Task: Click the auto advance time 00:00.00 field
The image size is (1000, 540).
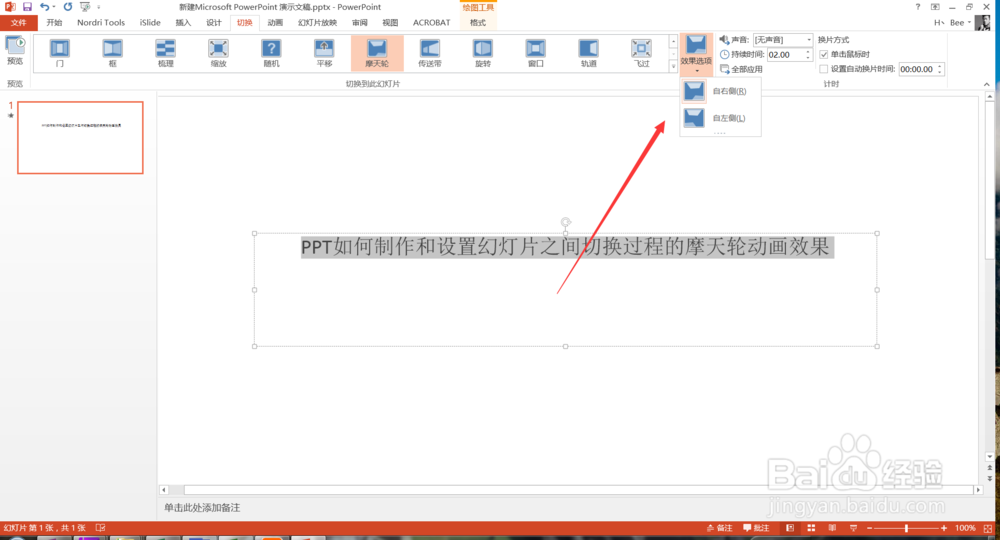Action: click(x=917, y=69)
